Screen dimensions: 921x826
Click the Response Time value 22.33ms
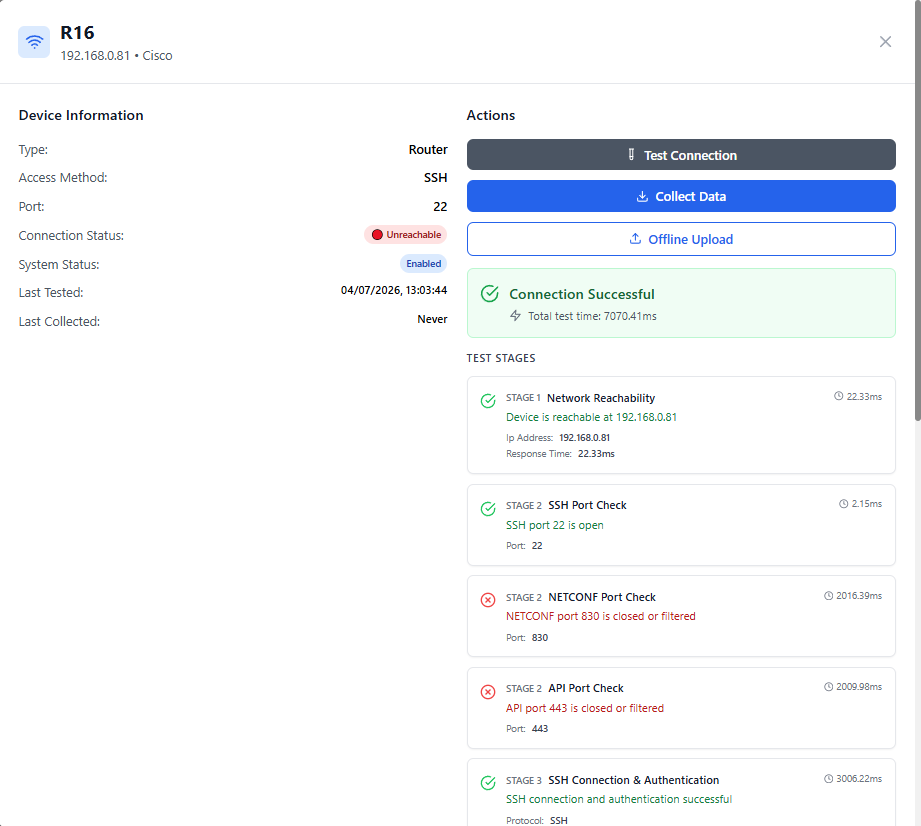coord(596,454)
